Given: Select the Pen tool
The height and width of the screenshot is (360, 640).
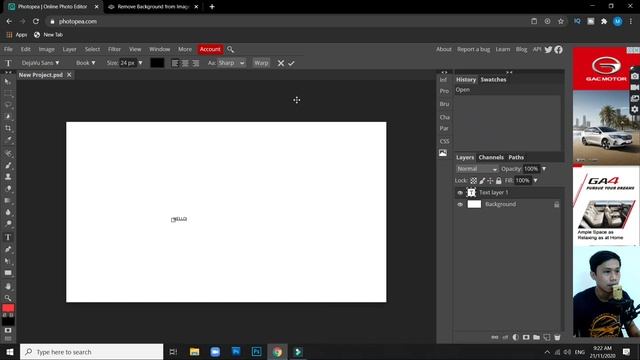Looking at the screenshot, I should (8, 249).
